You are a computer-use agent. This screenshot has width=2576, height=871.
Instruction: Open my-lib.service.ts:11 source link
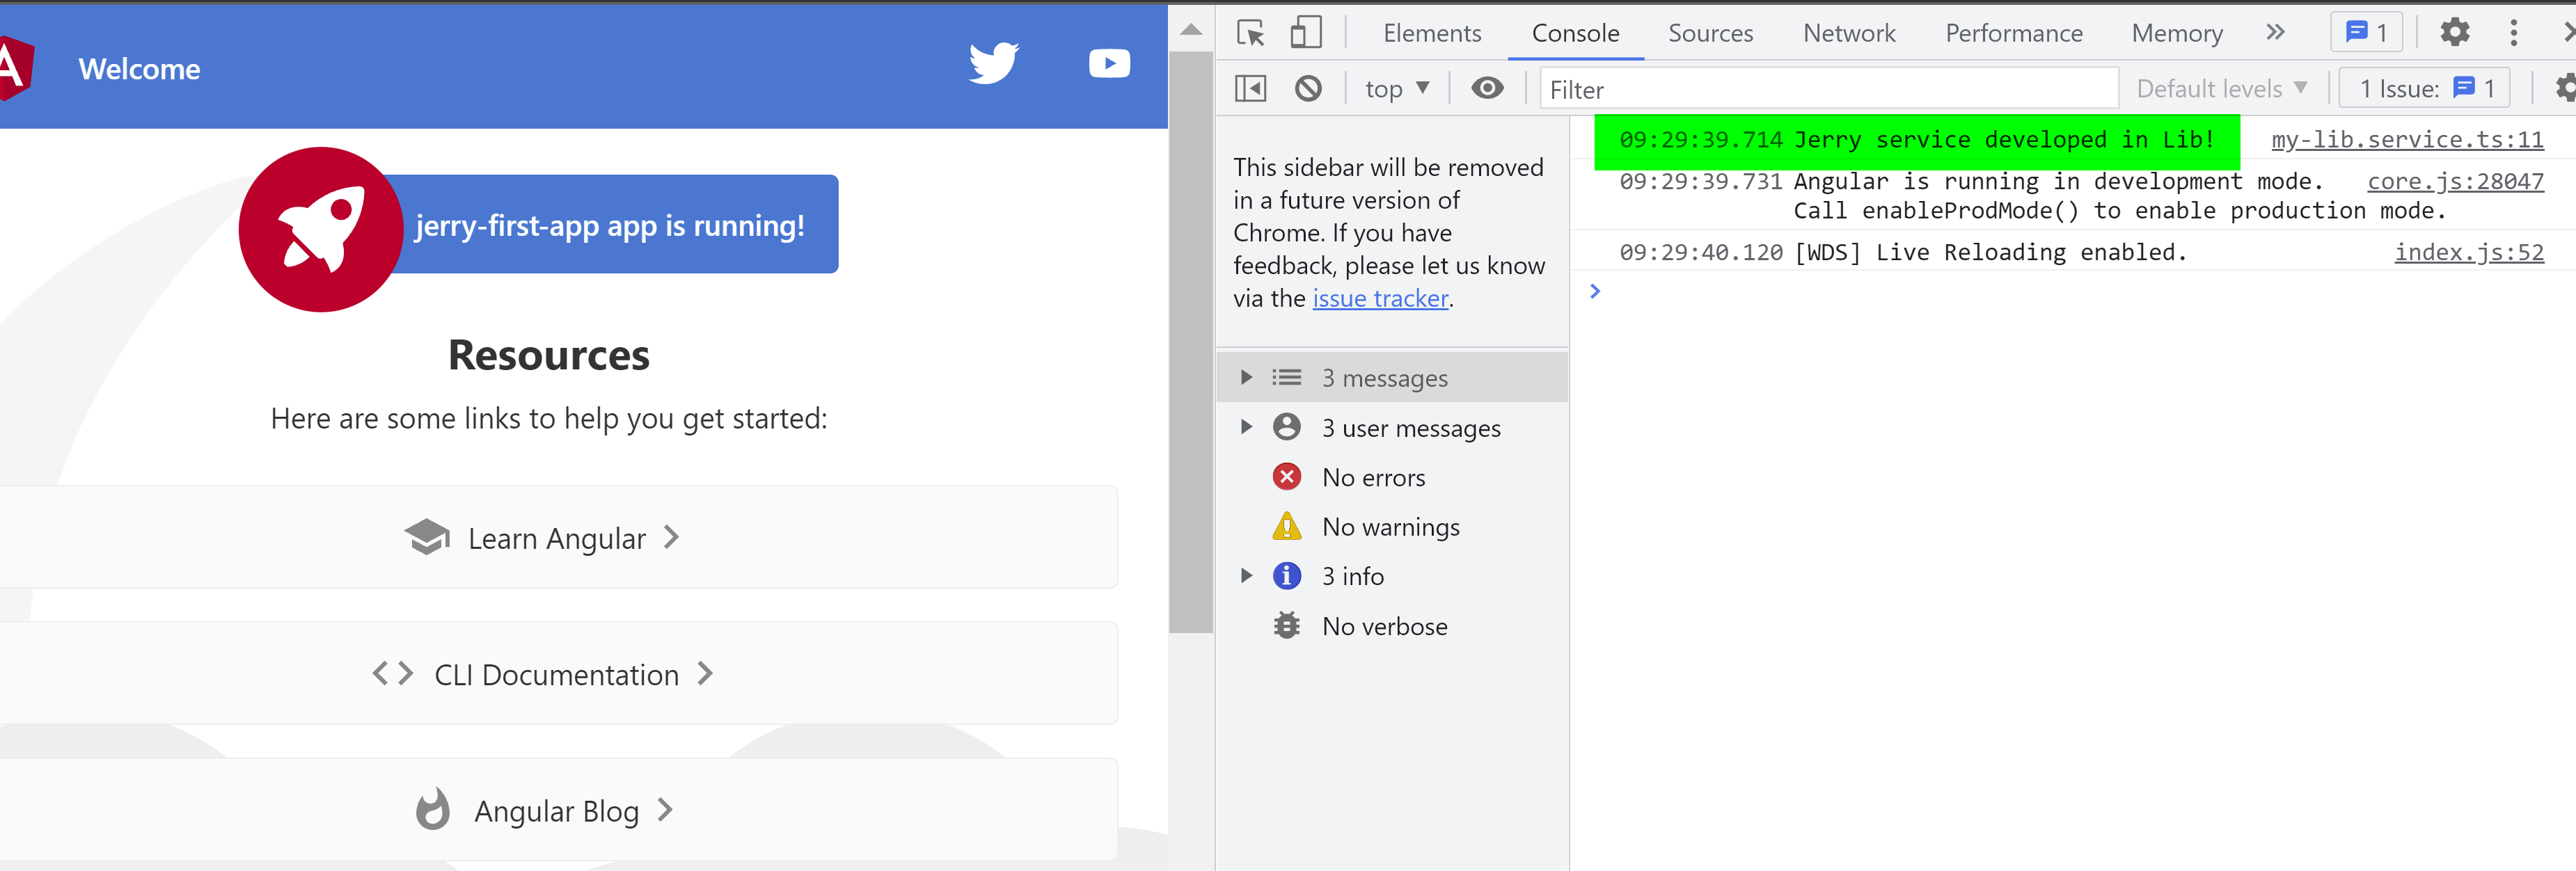[2407, 140]
